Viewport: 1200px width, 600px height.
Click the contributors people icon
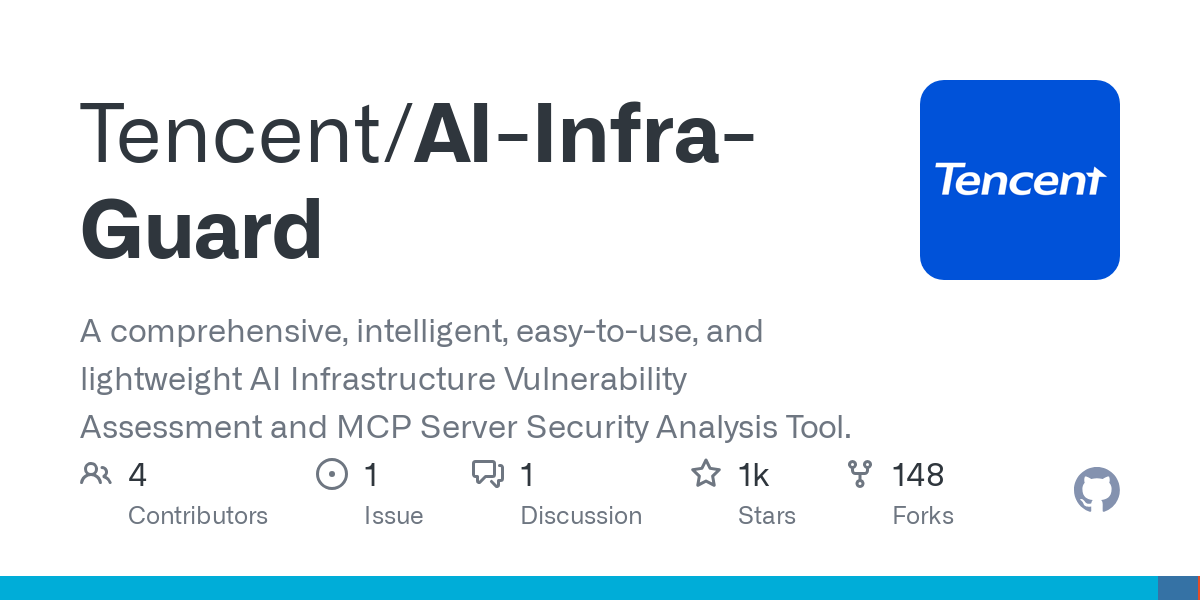[96, 474]
